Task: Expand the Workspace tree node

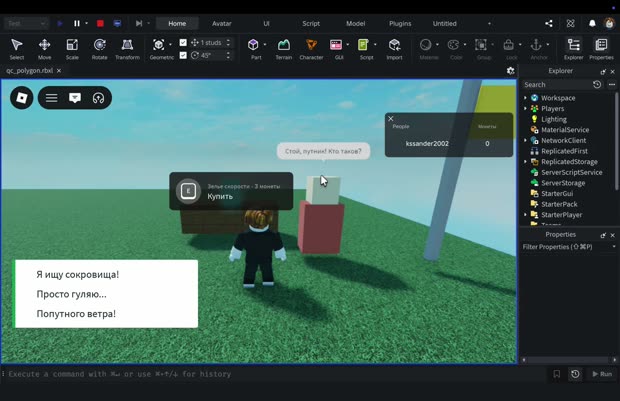Action: pyautogui.click(x=525, y=98)
